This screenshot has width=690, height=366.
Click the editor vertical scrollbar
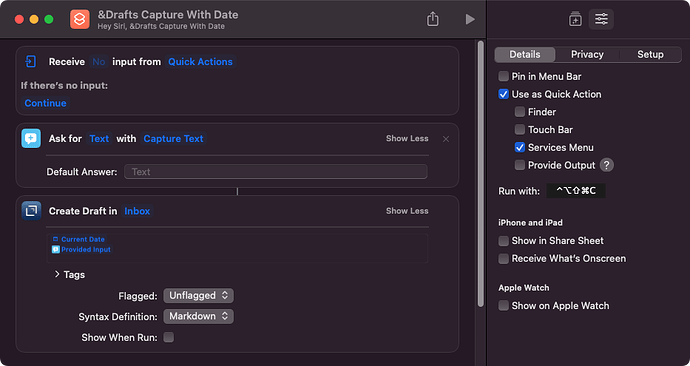coord(481,174)
